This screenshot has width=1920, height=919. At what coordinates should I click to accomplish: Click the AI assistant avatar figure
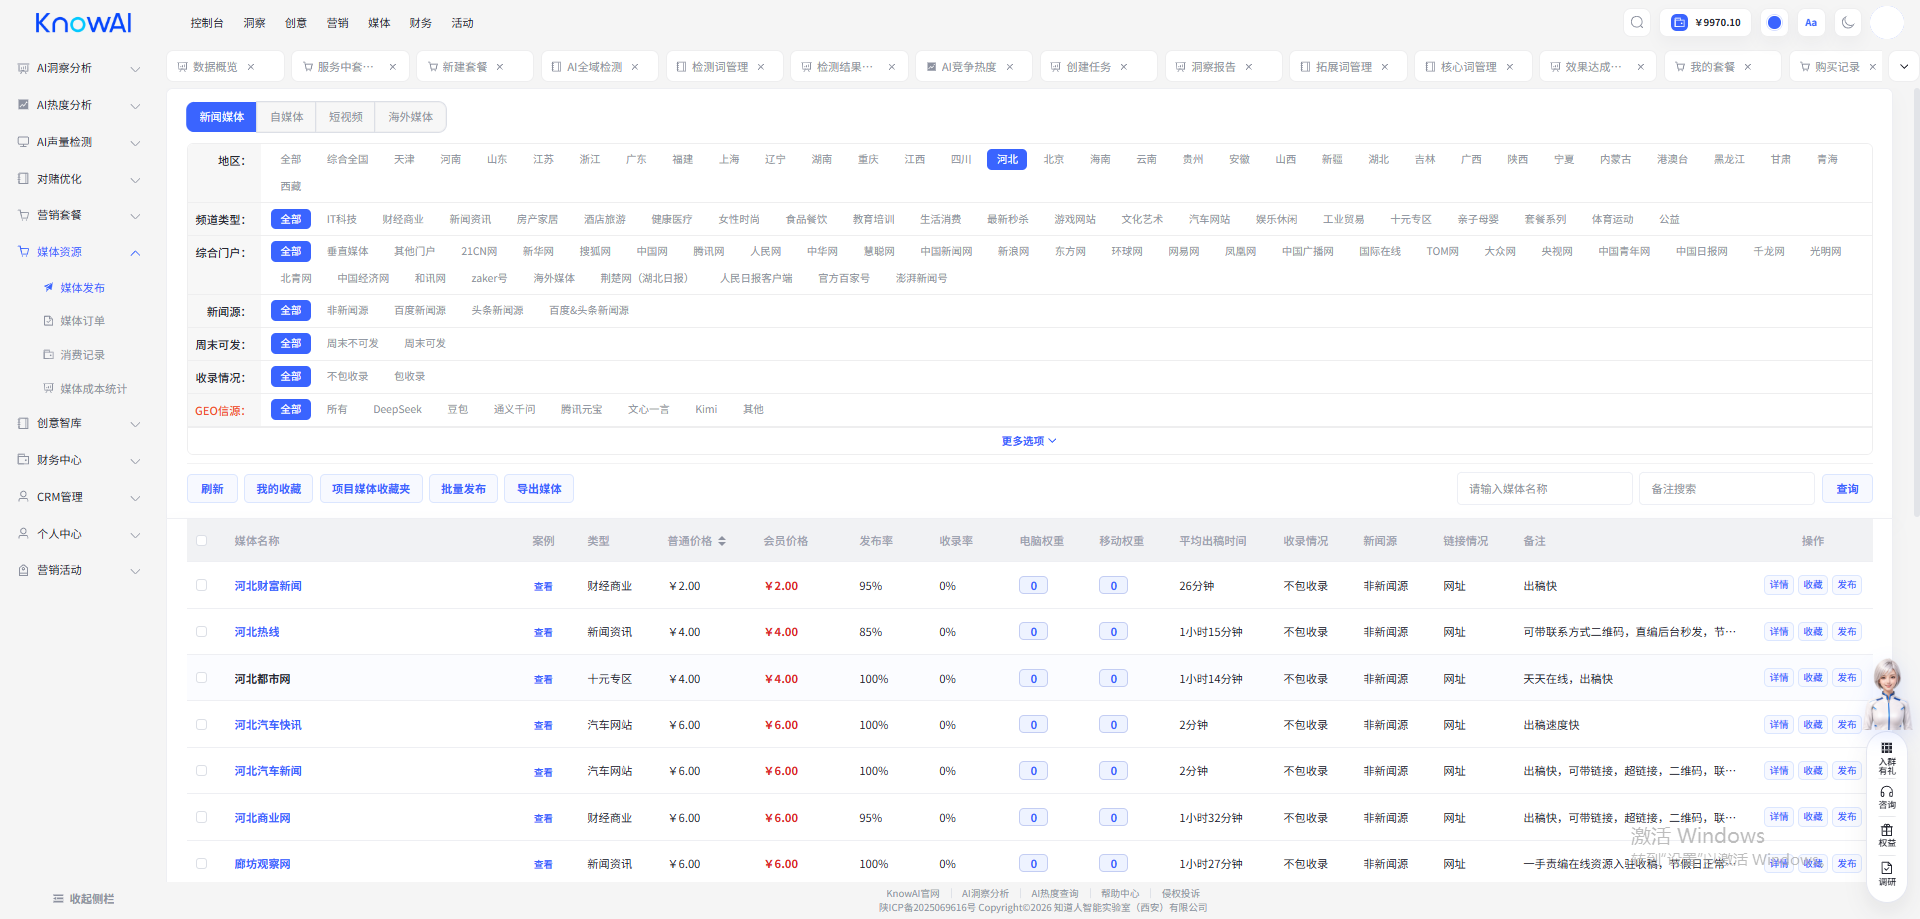1888,695
